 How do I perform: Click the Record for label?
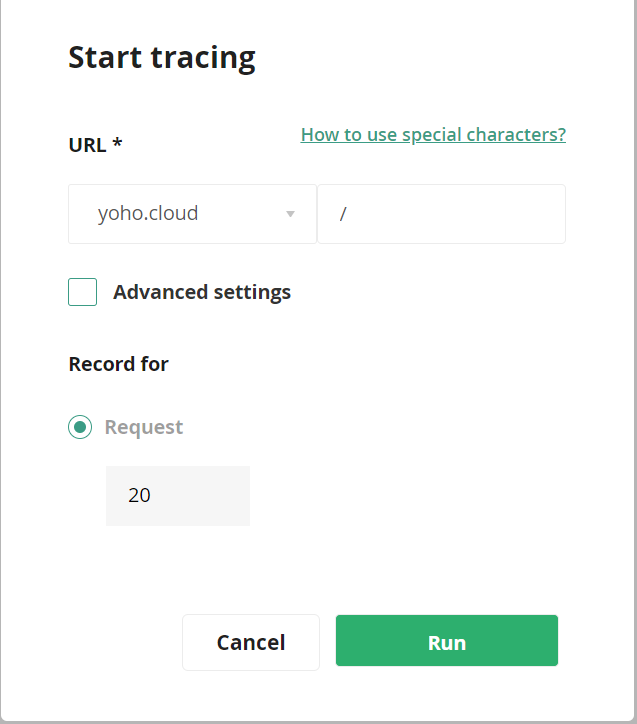click(x=118, y=364)
